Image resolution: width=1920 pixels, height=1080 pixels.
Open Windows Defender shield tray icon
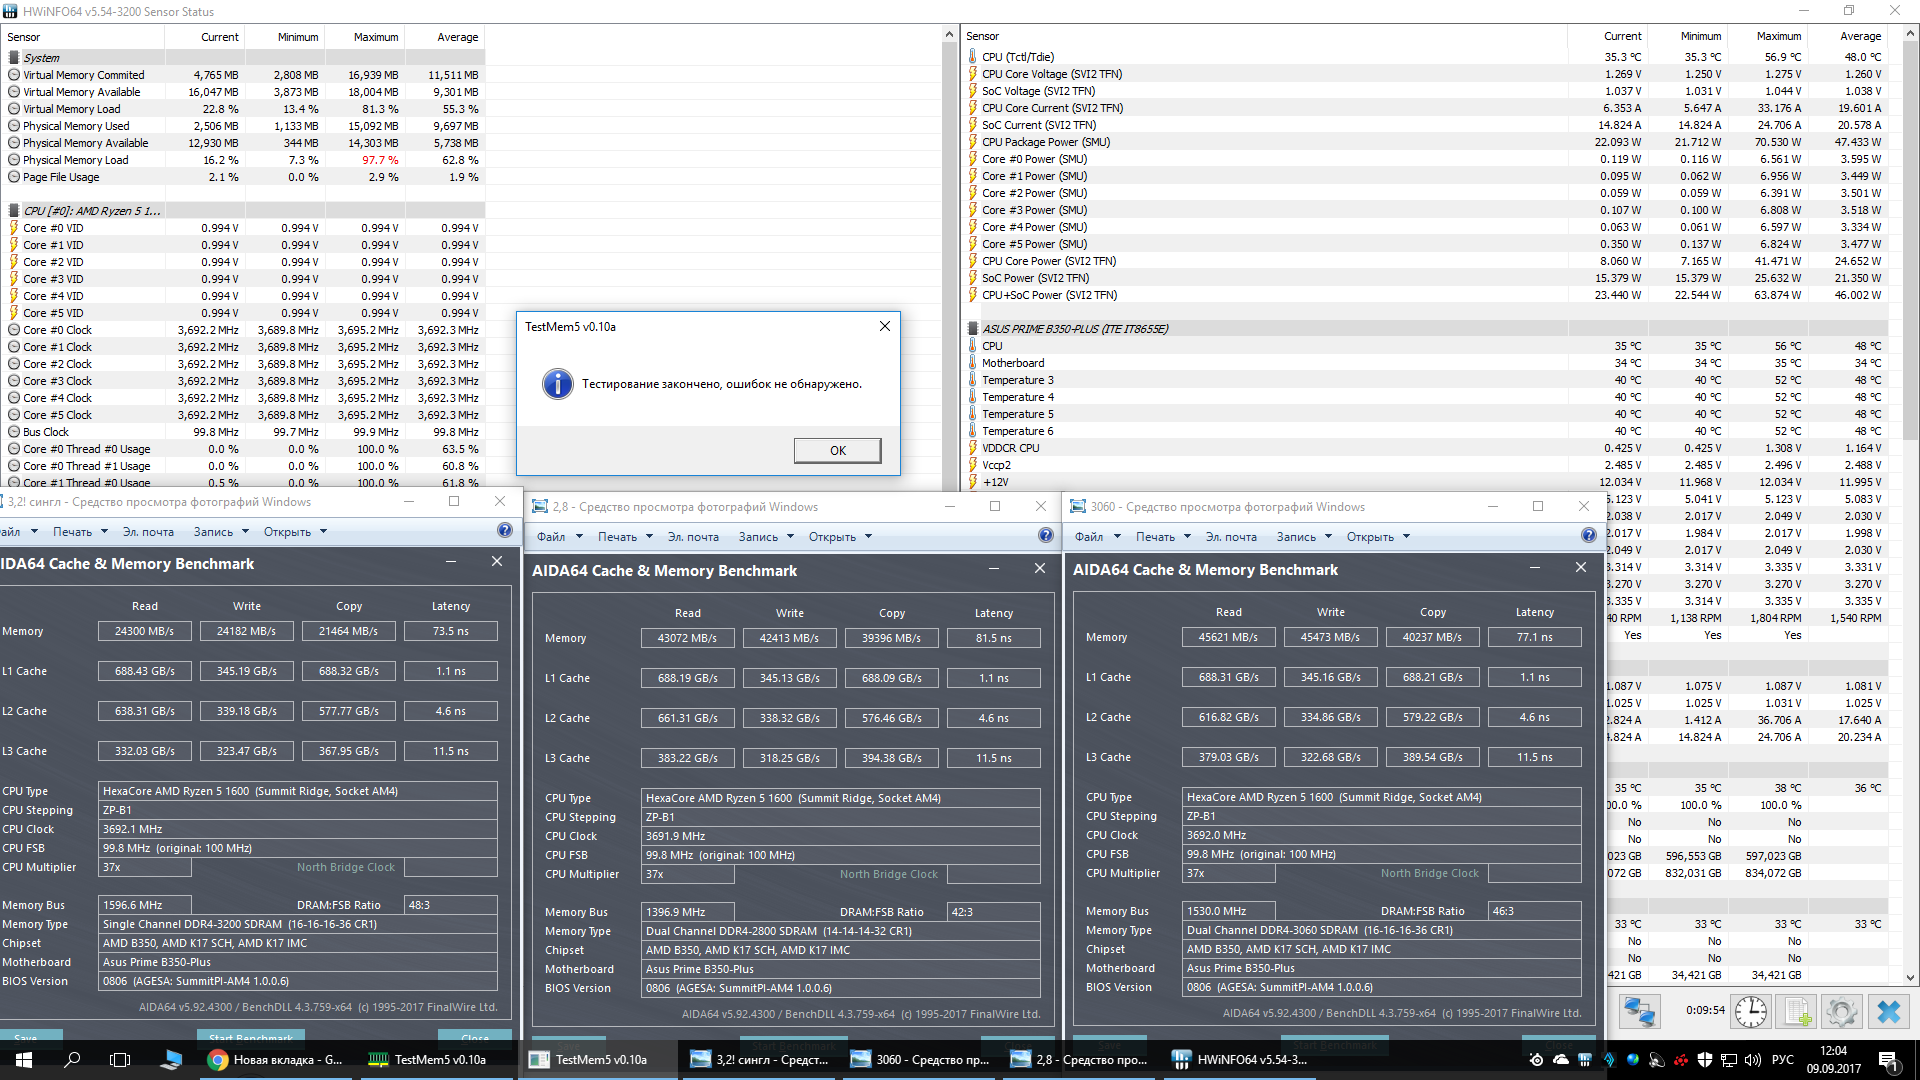pos(1705,1060)
